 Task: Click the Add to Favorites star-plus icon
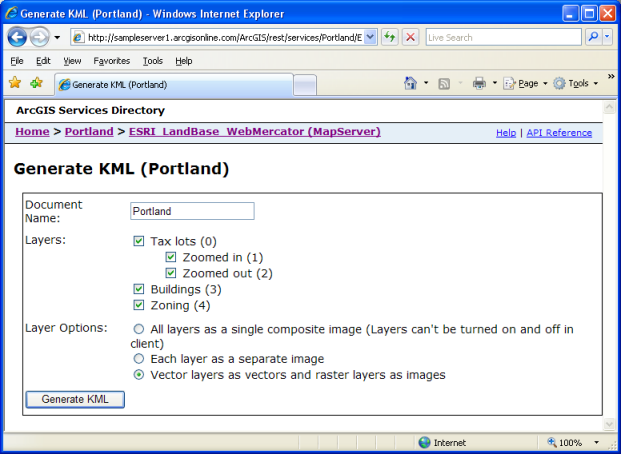click(x=36, y=83)
